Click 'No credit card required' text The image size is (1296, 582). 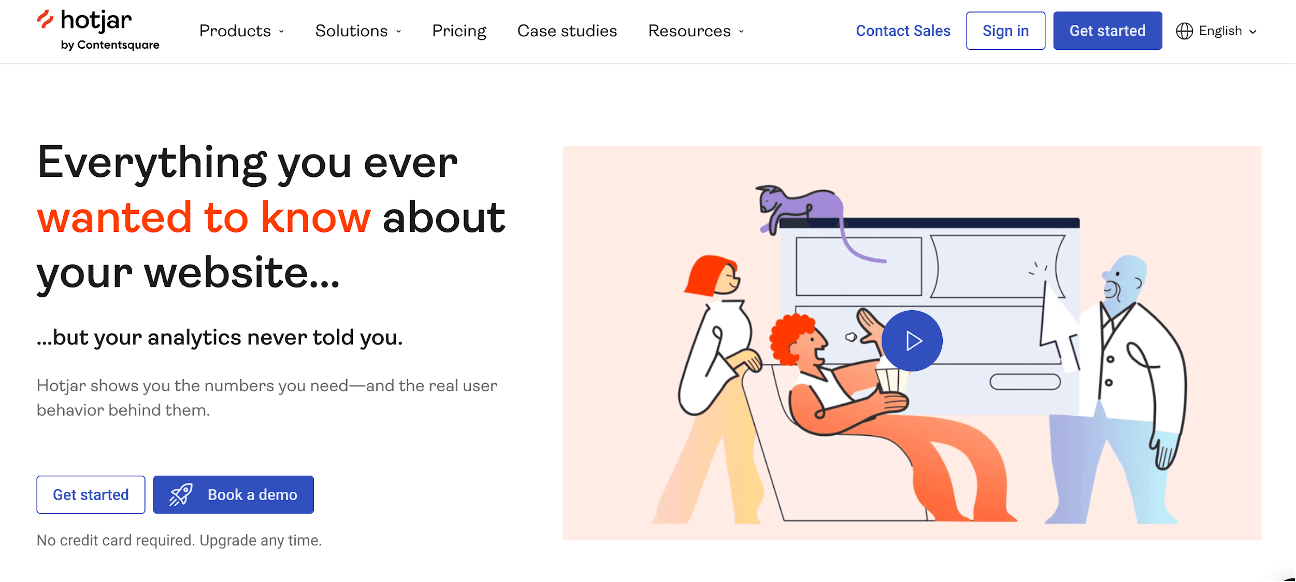point(116,540)
